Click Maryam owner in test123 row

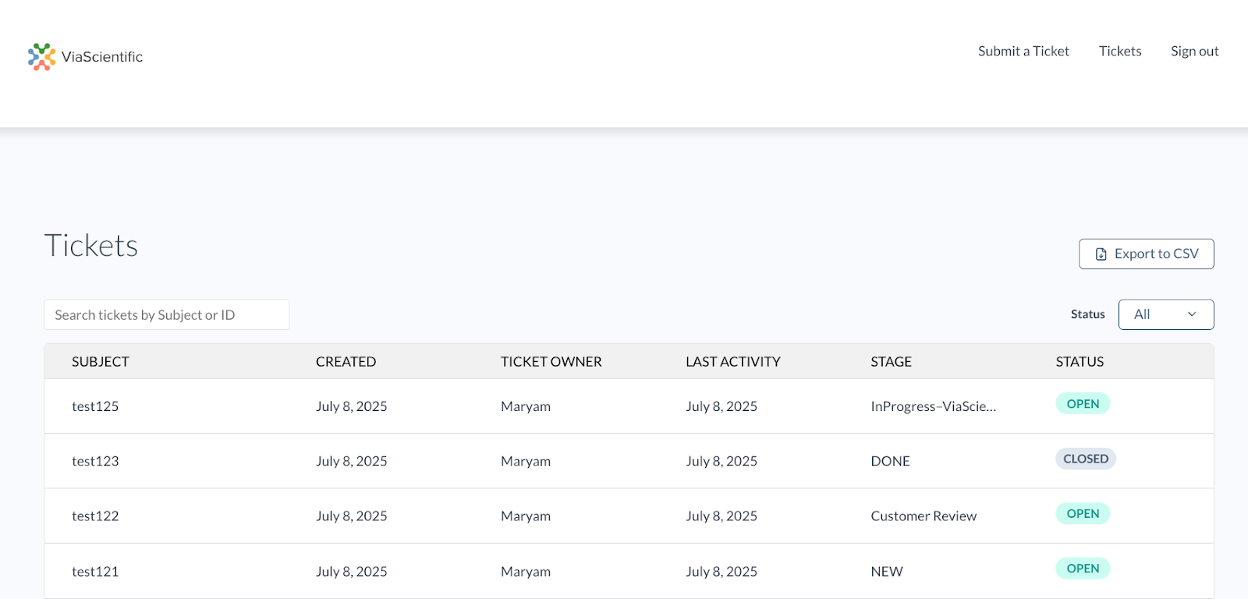526,461
